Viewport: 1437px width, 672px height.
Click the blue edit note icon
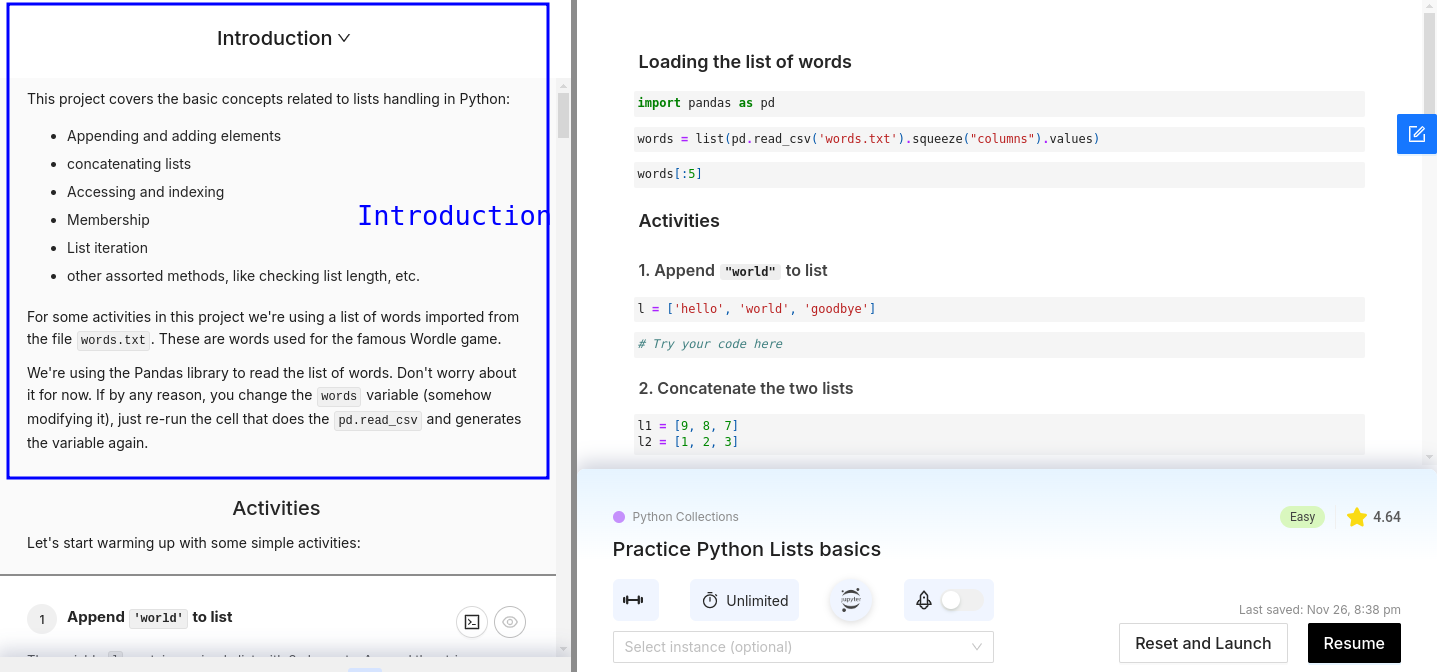point(1417,134)
